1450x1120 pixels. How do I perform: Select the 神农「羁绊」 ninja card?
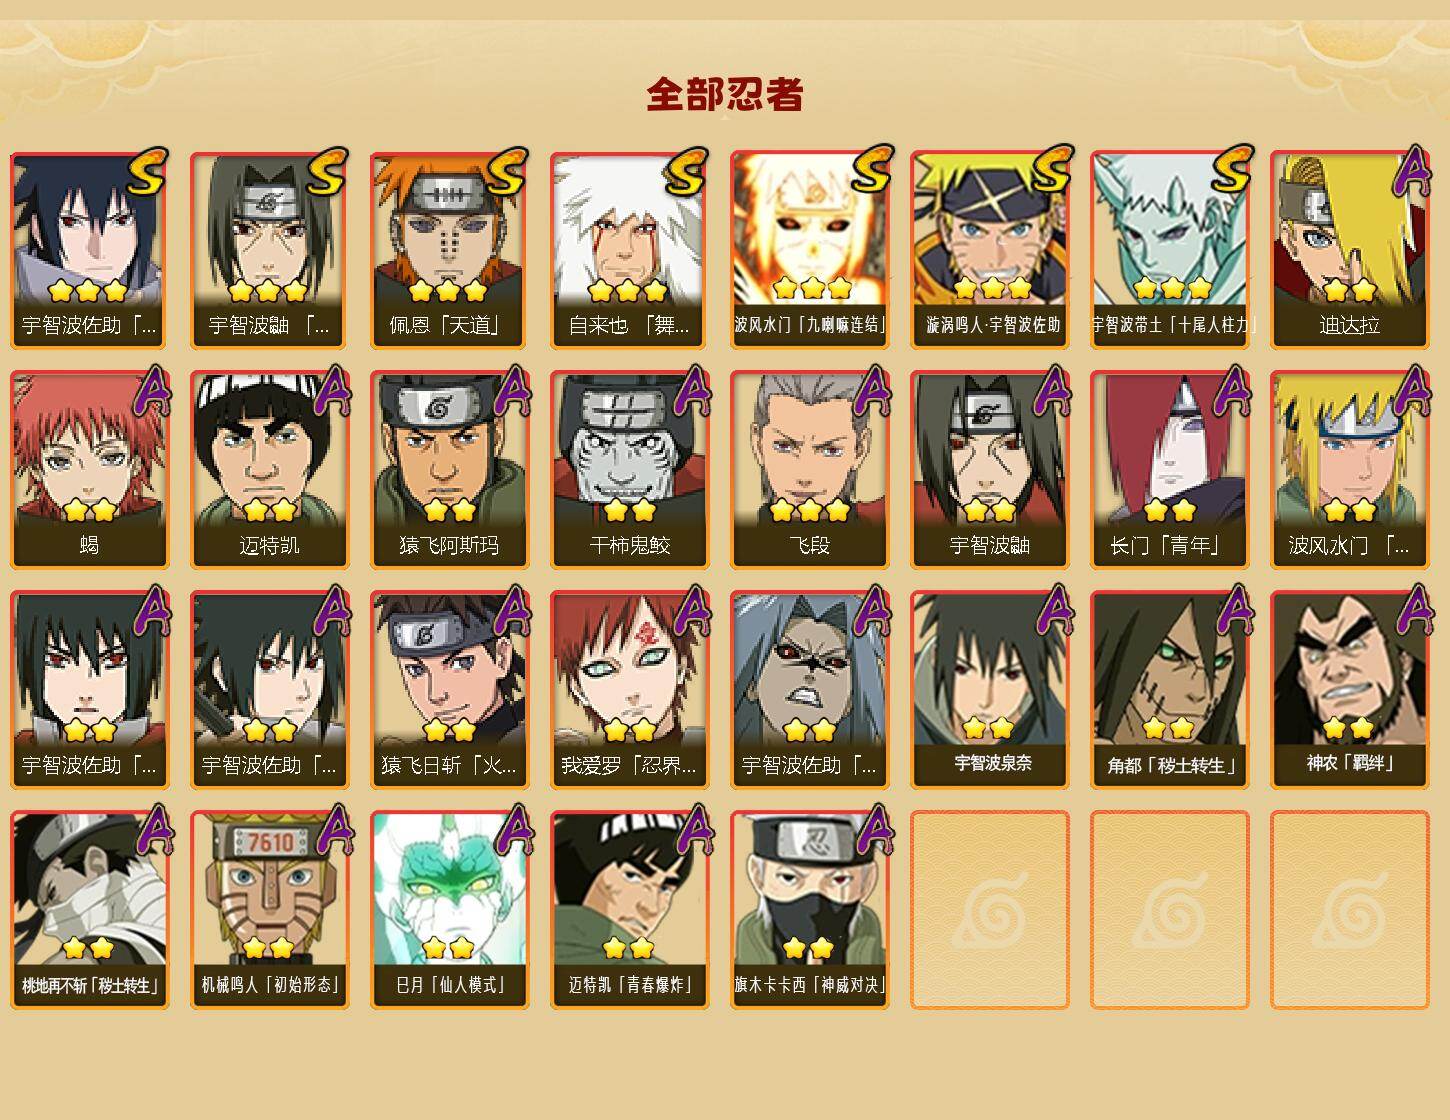click(1349, 690)
